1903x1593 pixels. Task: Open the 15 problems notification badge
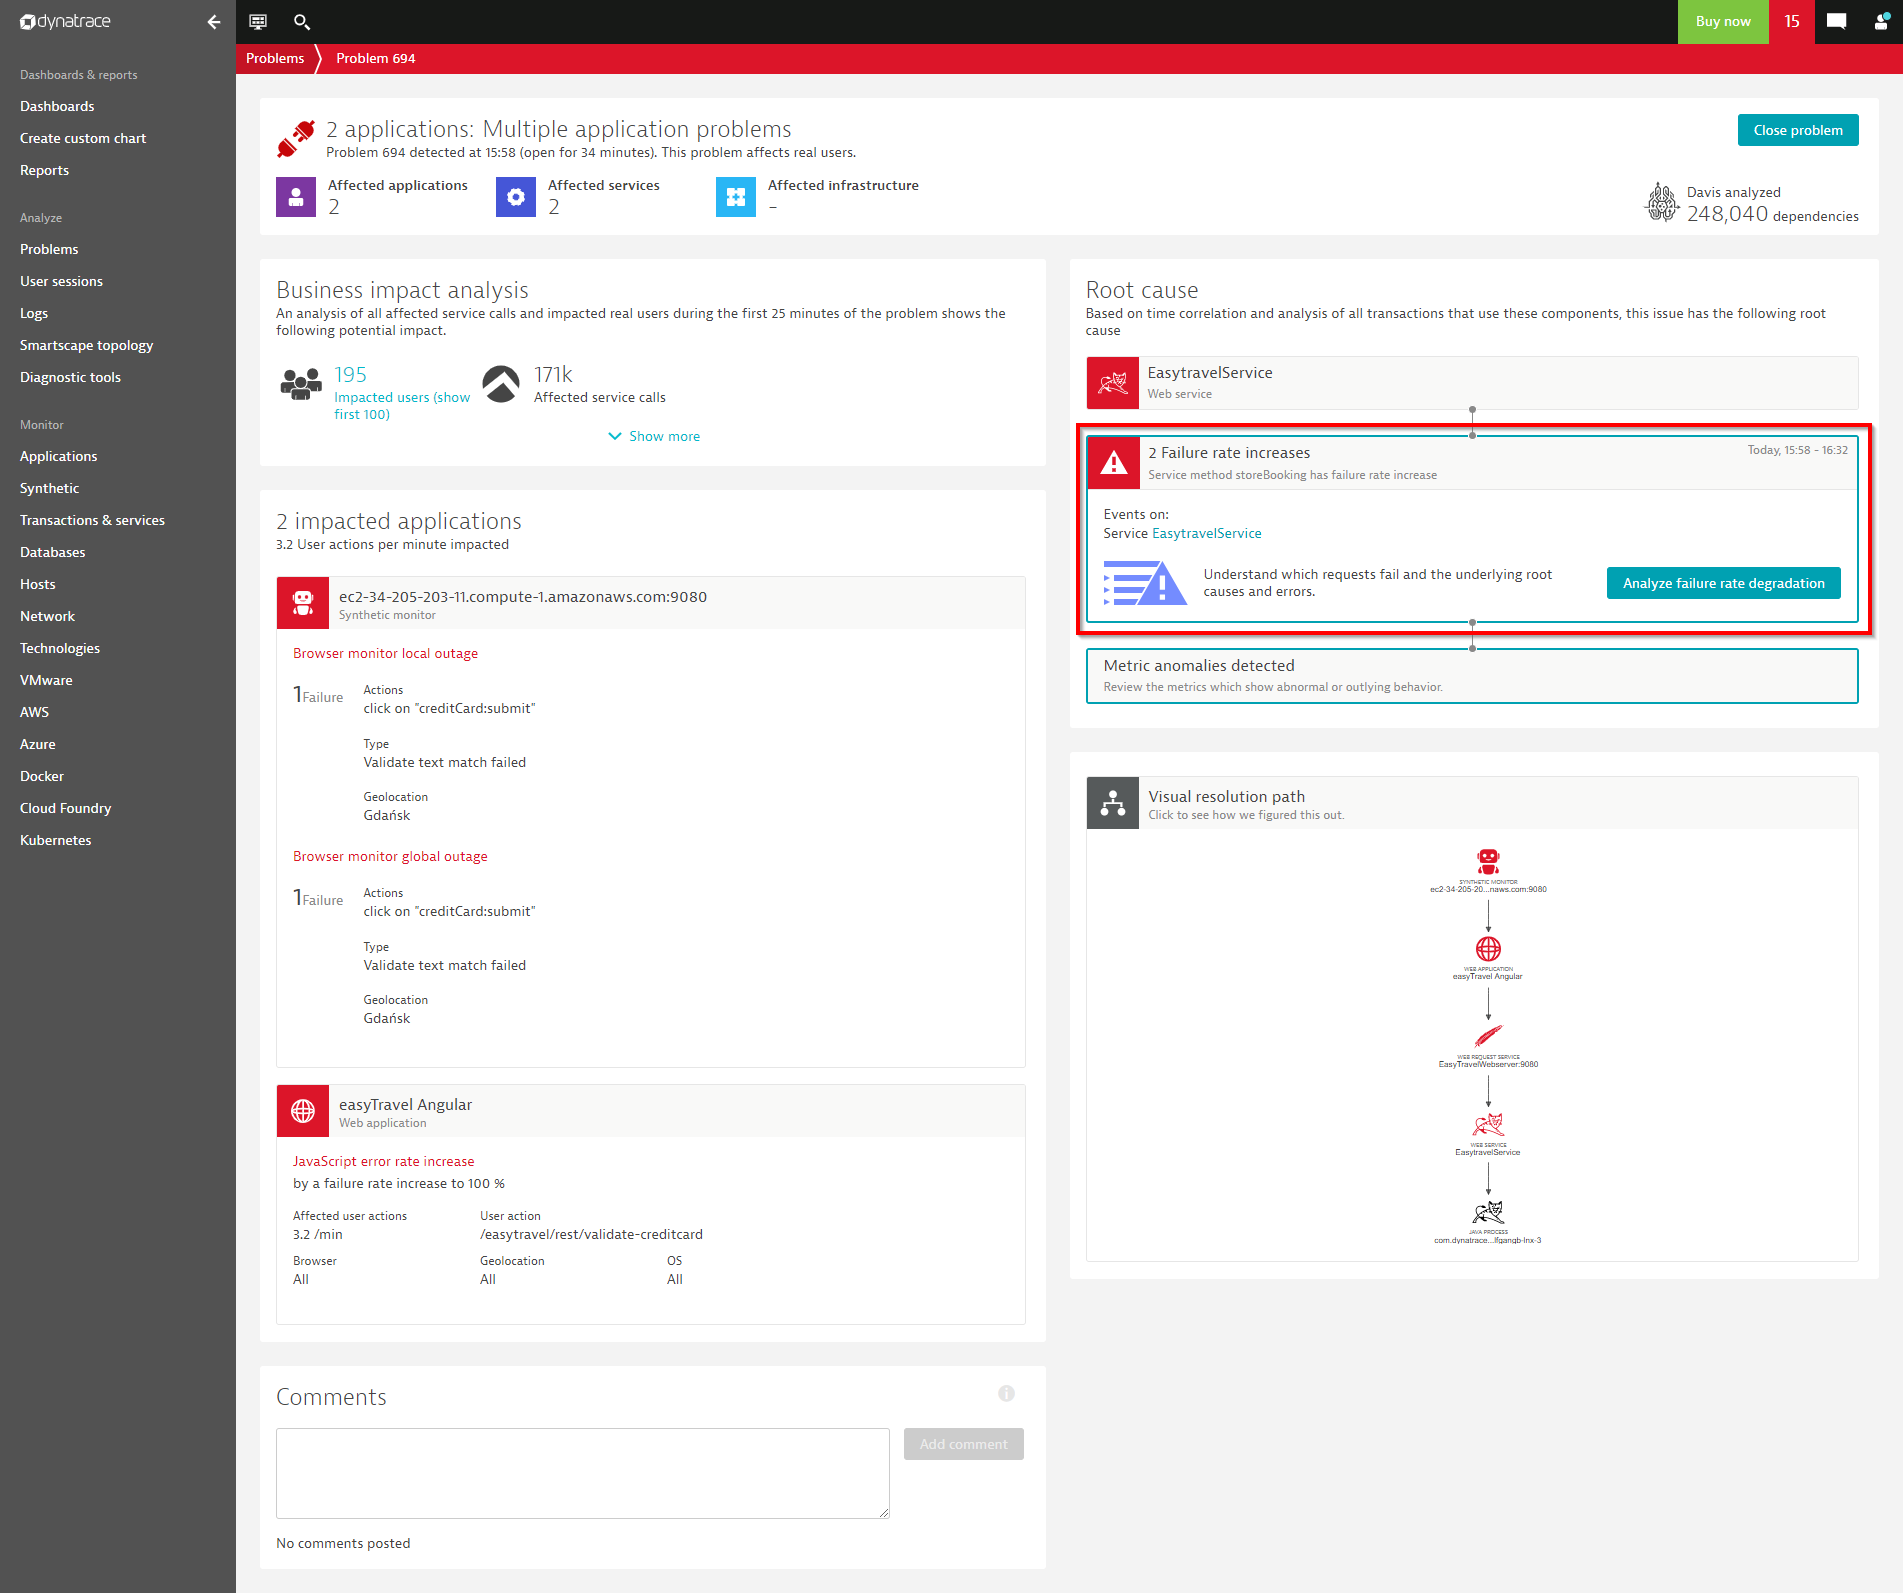point(1791,21)
